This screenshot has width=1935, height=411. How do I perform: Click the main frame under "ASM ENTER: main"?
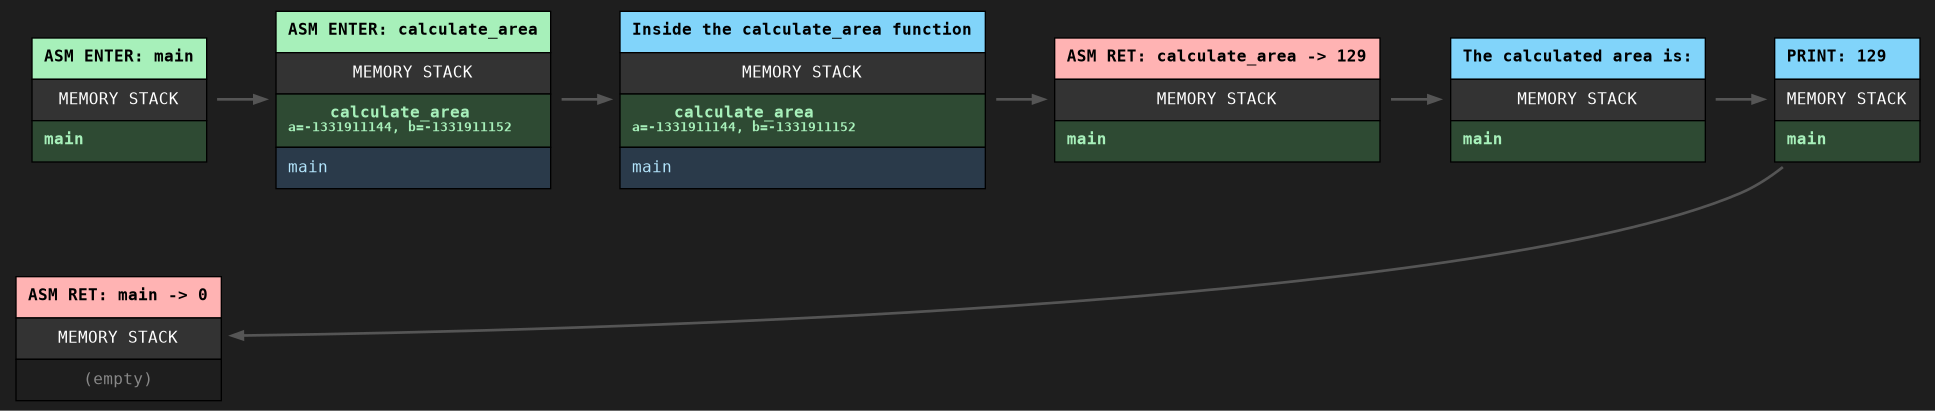[x=119, y=141]
